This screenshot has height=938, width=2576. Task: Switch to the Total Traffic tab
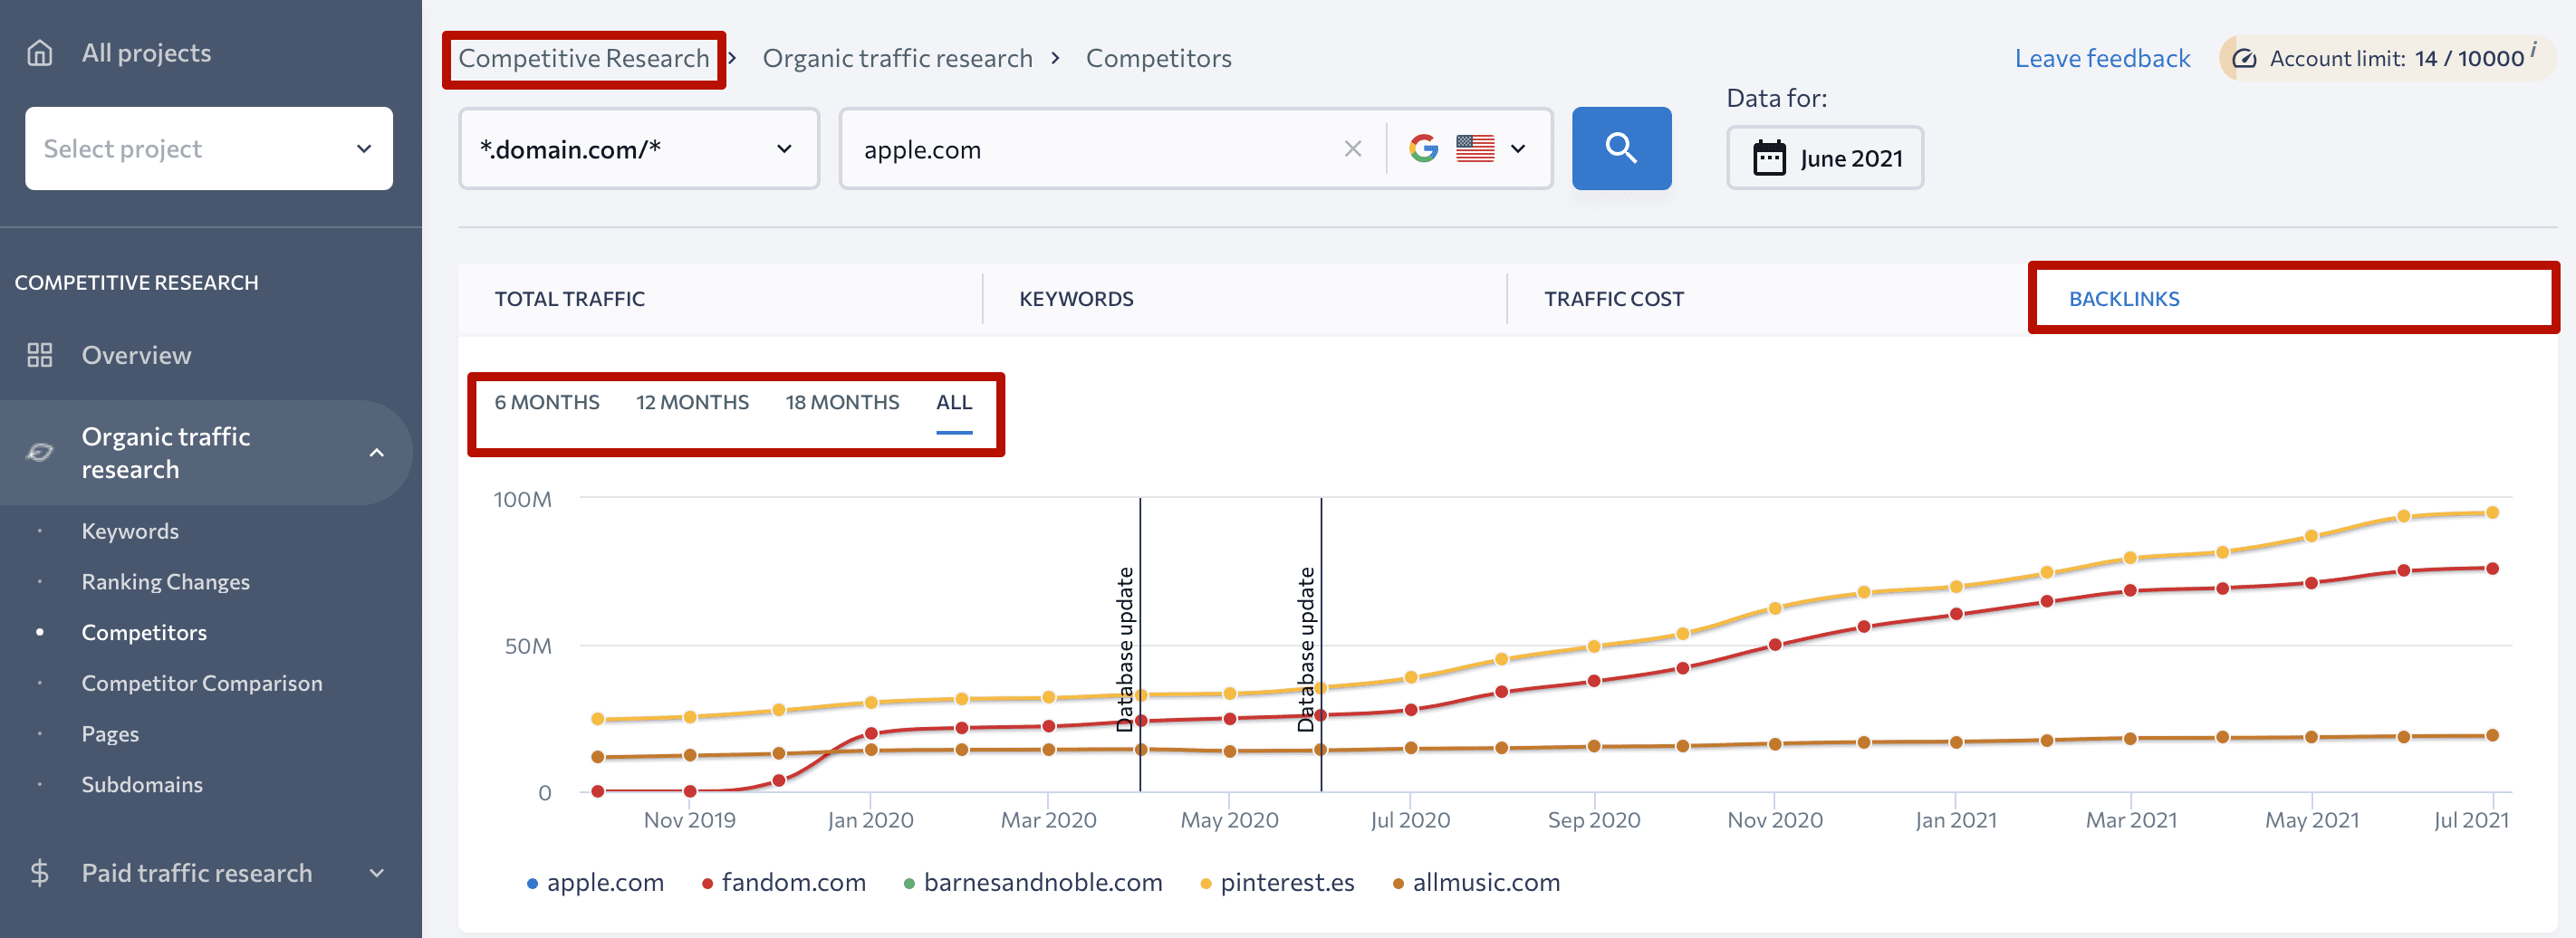569,298
